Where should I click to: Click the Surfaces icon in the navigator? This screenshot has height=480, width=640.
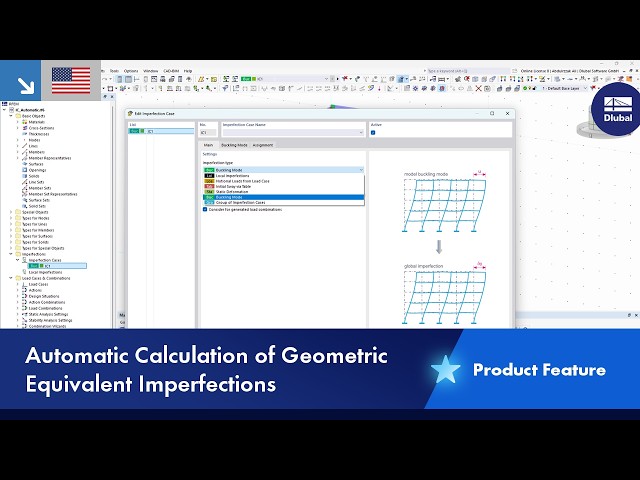click(24, 164)
